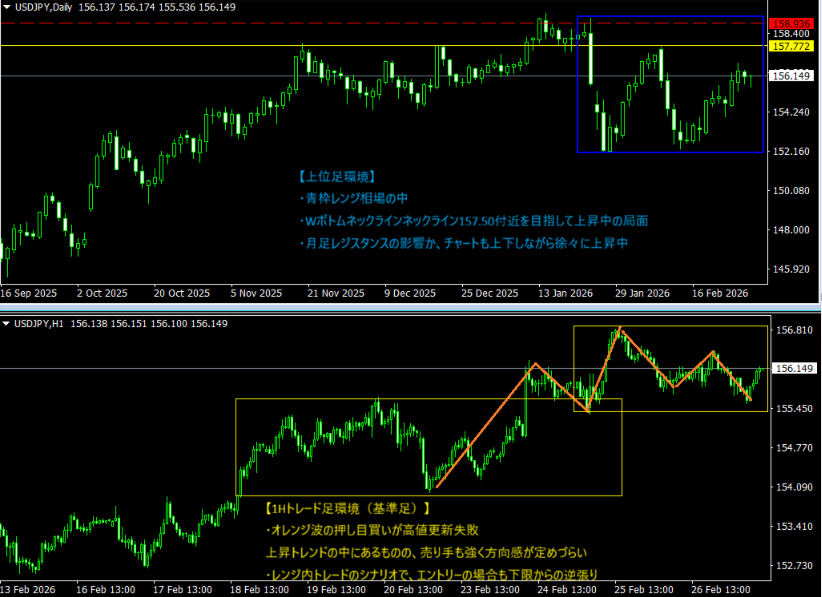Click the 154.240 price scale value
The width and height of the screenshot is (822, 597).
[791, 112]
